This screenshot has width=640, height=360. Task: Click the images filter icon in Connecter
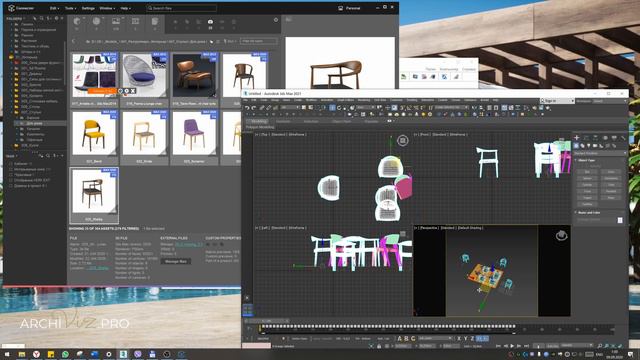tap(116, 22)
